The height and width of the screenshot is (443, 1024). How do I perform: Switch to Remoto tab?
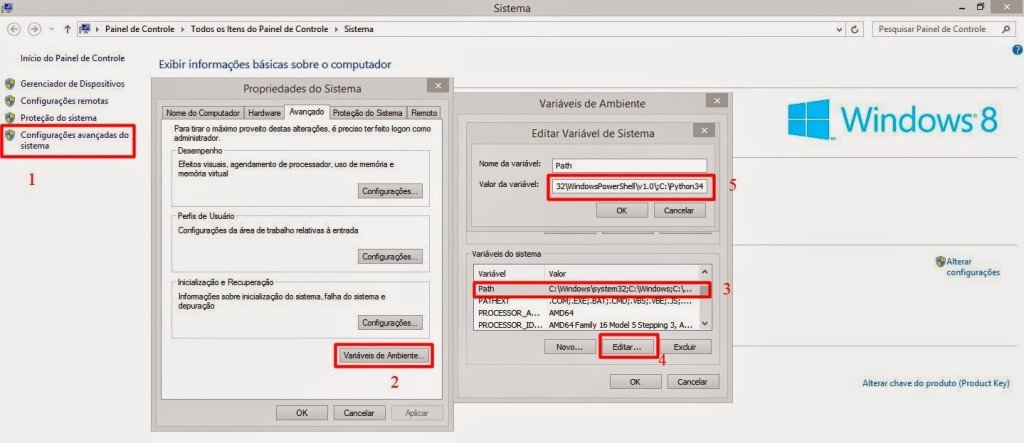coord(424,112)
